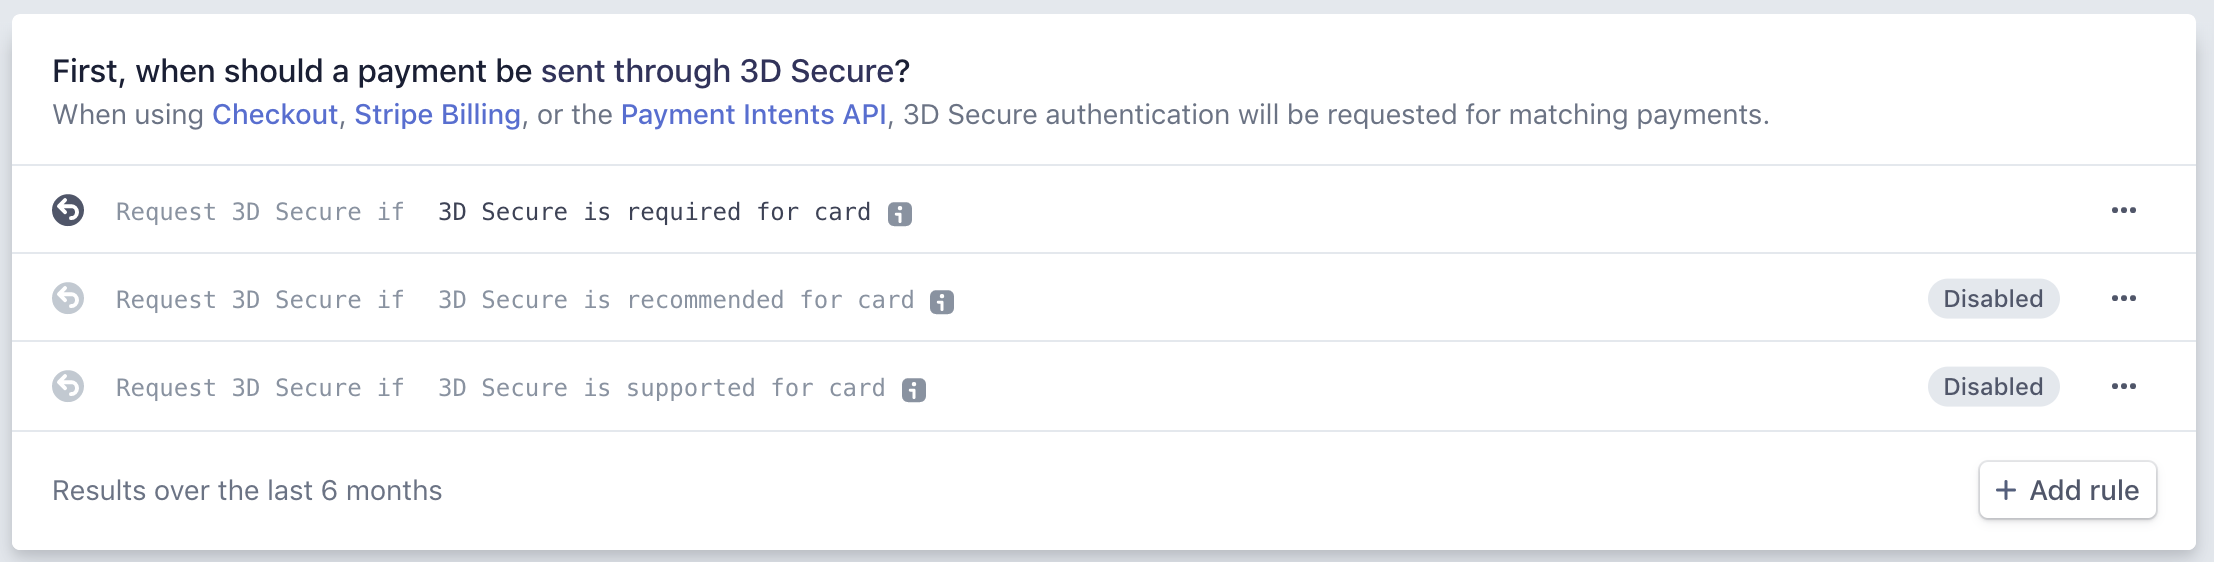Viewport: 2214px width, 562px height.
Task: Show info for the supported for card rule
Action: click(x=914, y=389)
